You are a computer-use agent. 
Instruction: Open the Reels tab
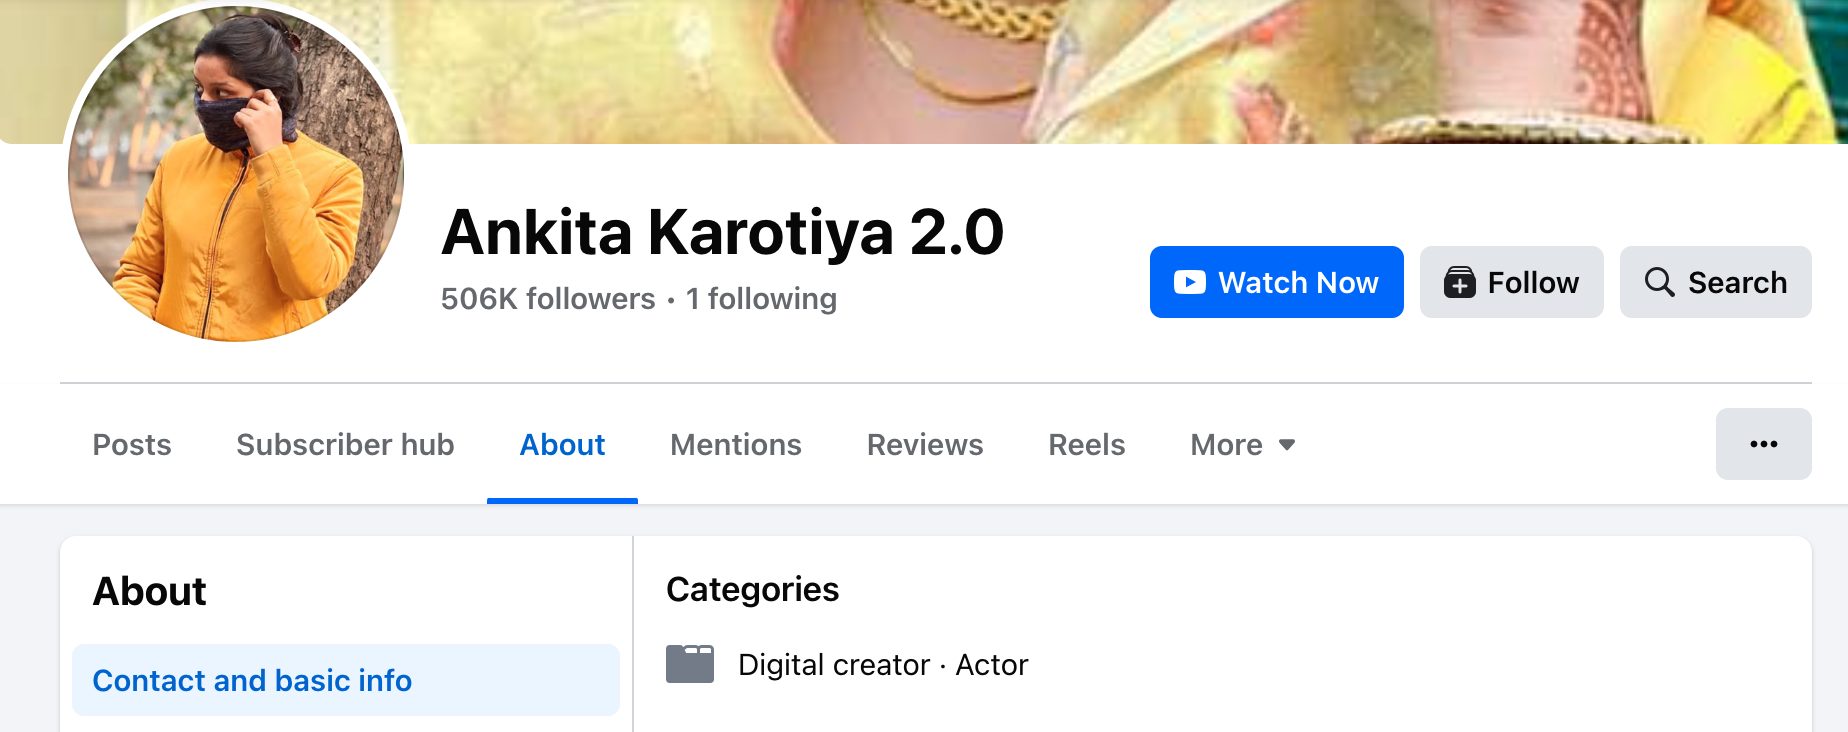pyautogui.click(x=1086, y=445)
